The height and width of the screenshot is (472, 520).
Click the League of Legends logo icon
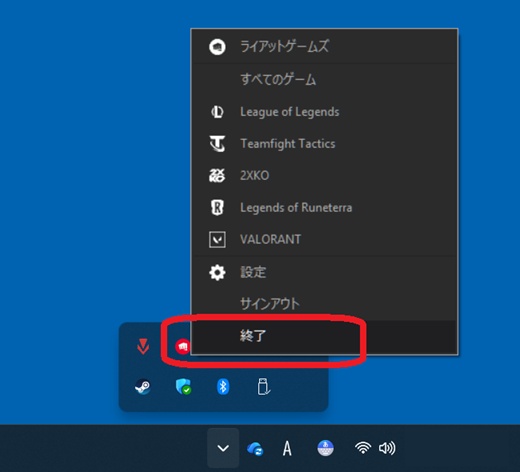coord(217,112)
